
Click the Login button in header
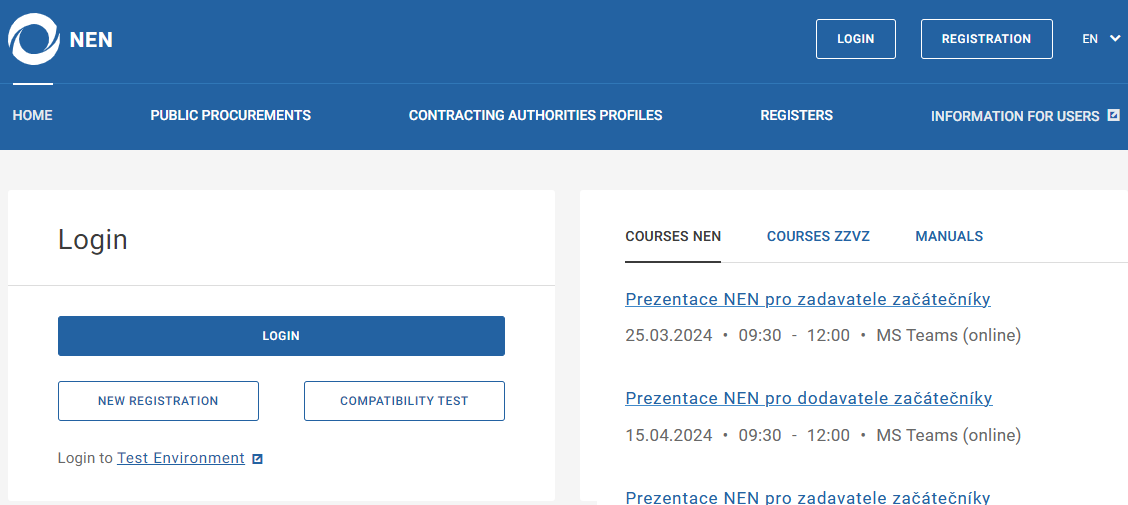tap(855, 39)
